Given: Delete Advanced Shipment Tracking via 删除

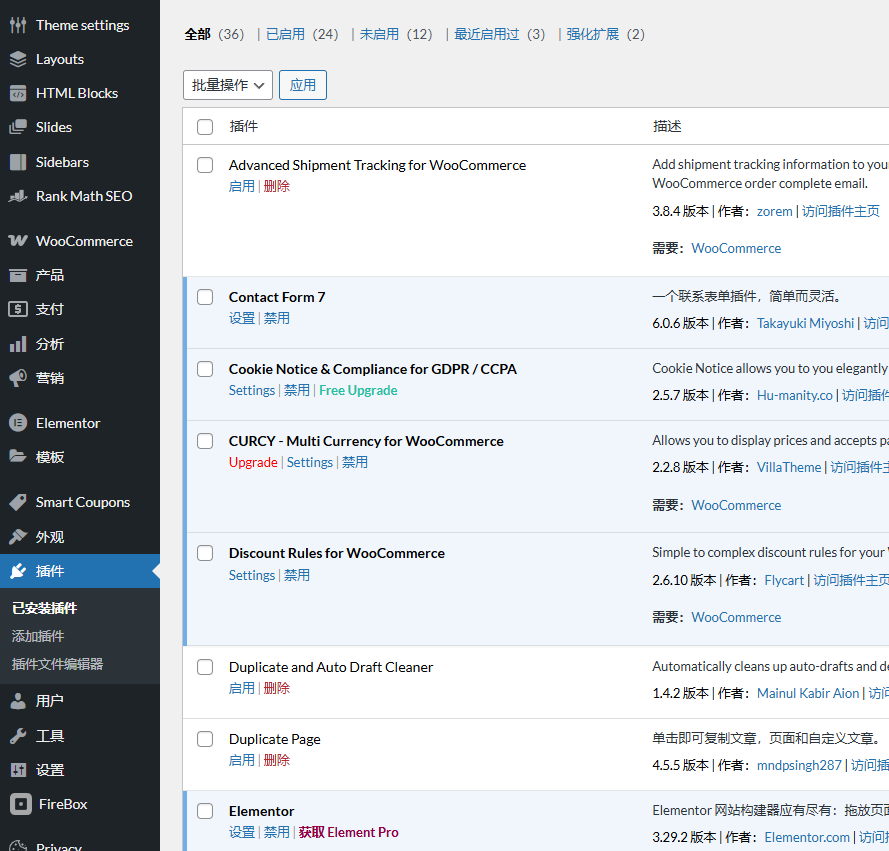Looking at the screenshot, I should pyautogui.click(x=277, y=186).
